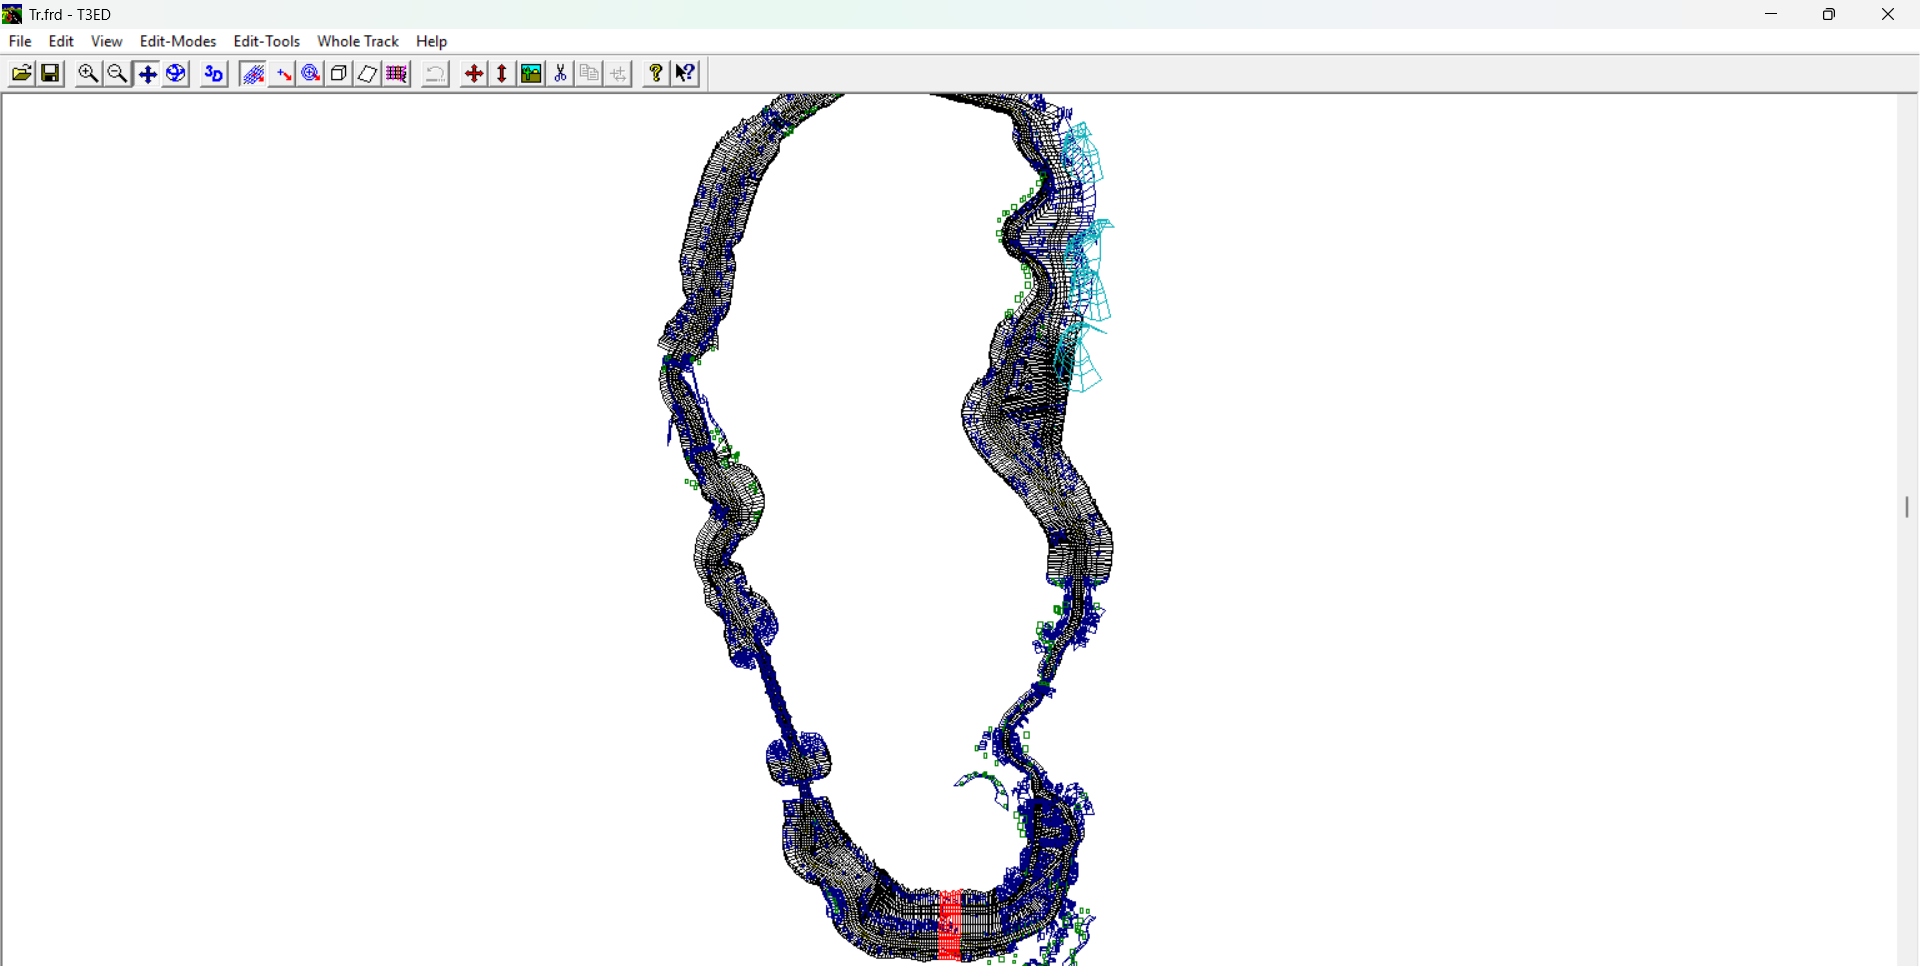
Task: Click the red vertical move arrow tool
Action: click(x=502, y=74)
